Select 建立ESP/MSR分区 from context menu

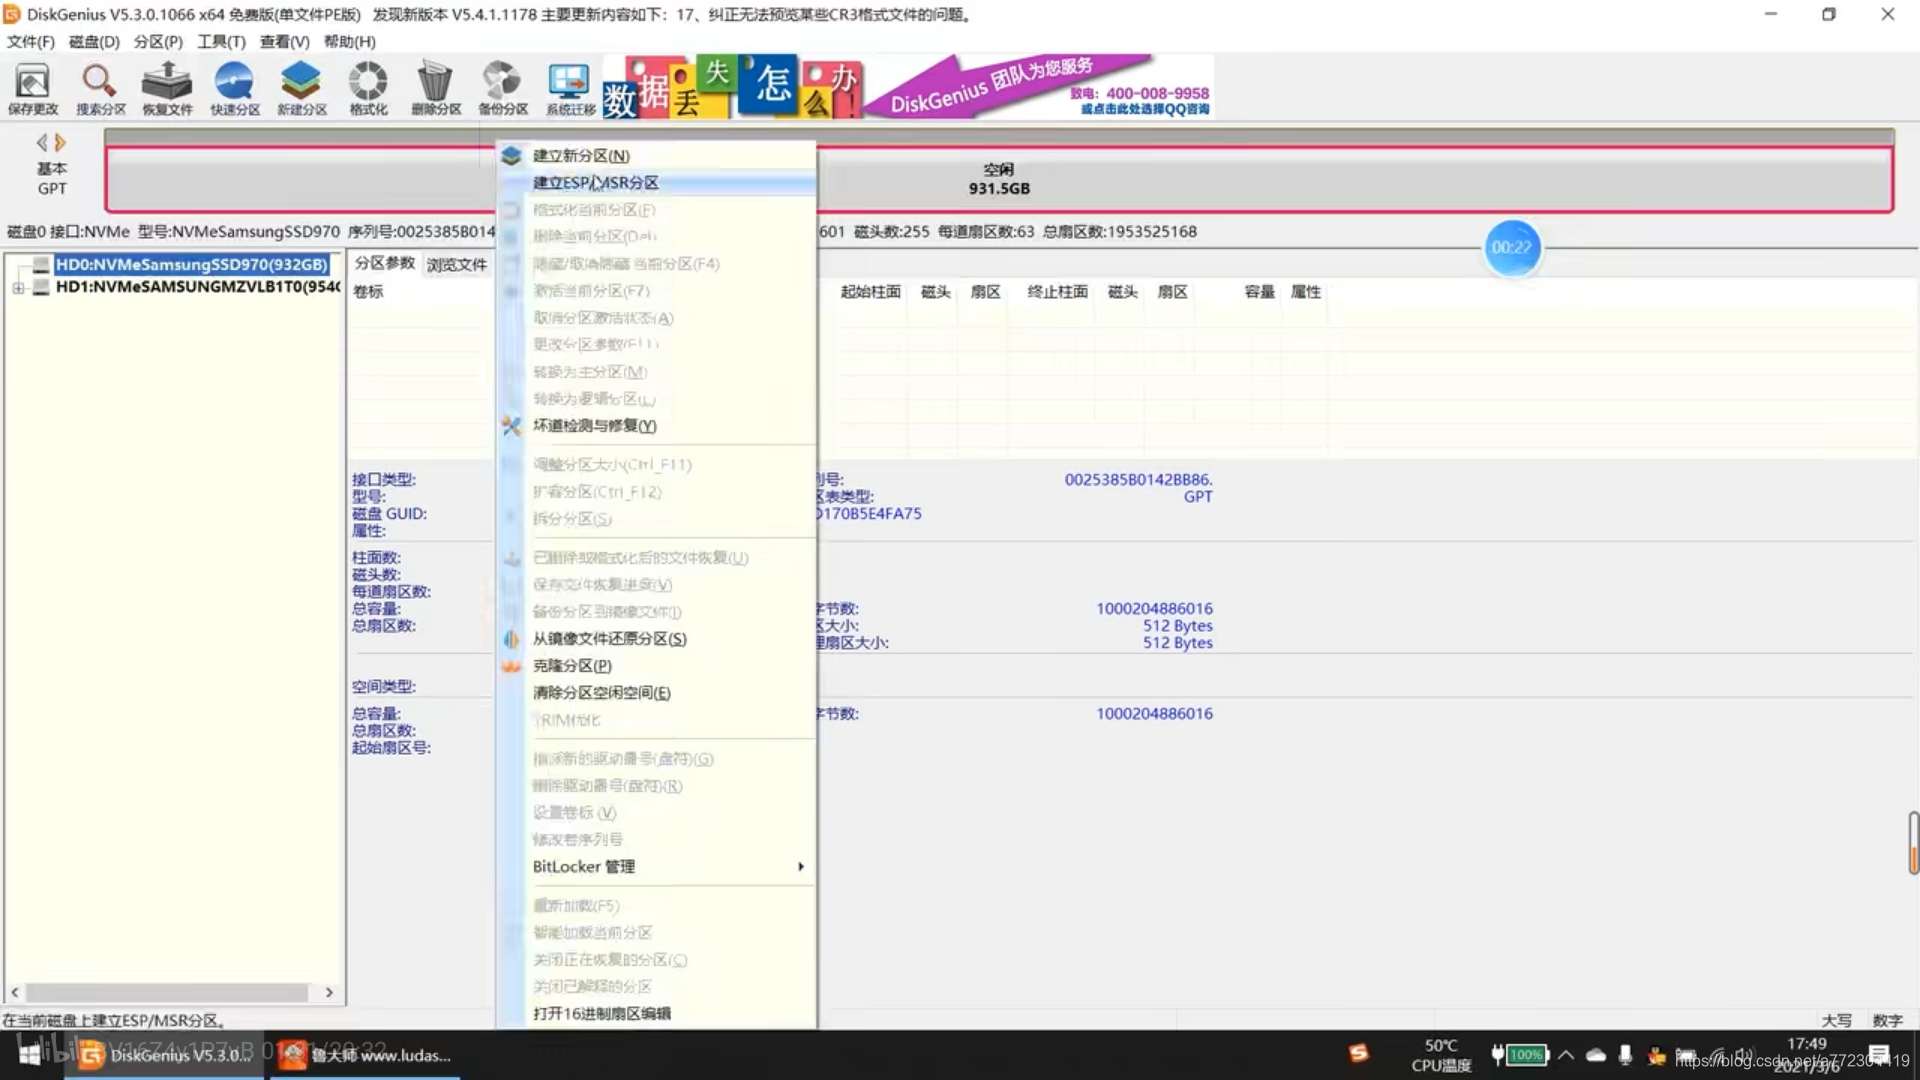596,182
